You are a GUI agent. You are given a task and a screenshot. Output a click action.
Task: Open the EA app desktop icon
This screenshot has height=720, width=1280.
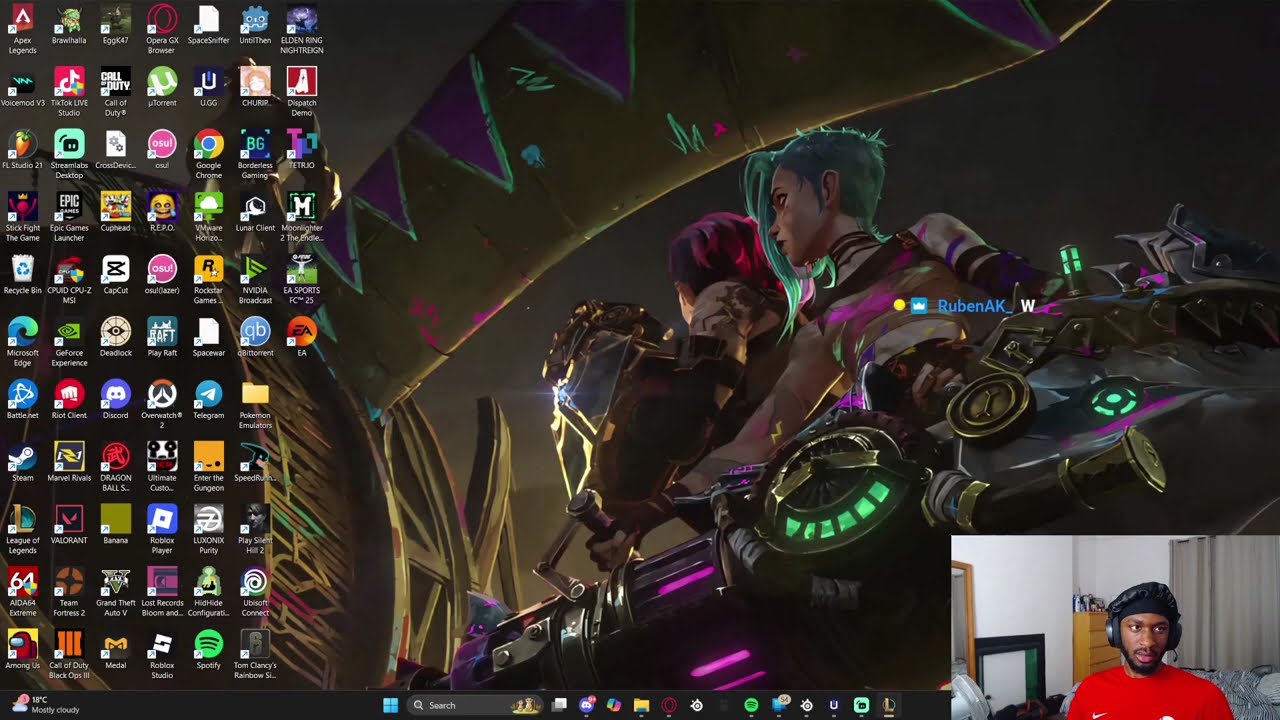tap(301, 338)
